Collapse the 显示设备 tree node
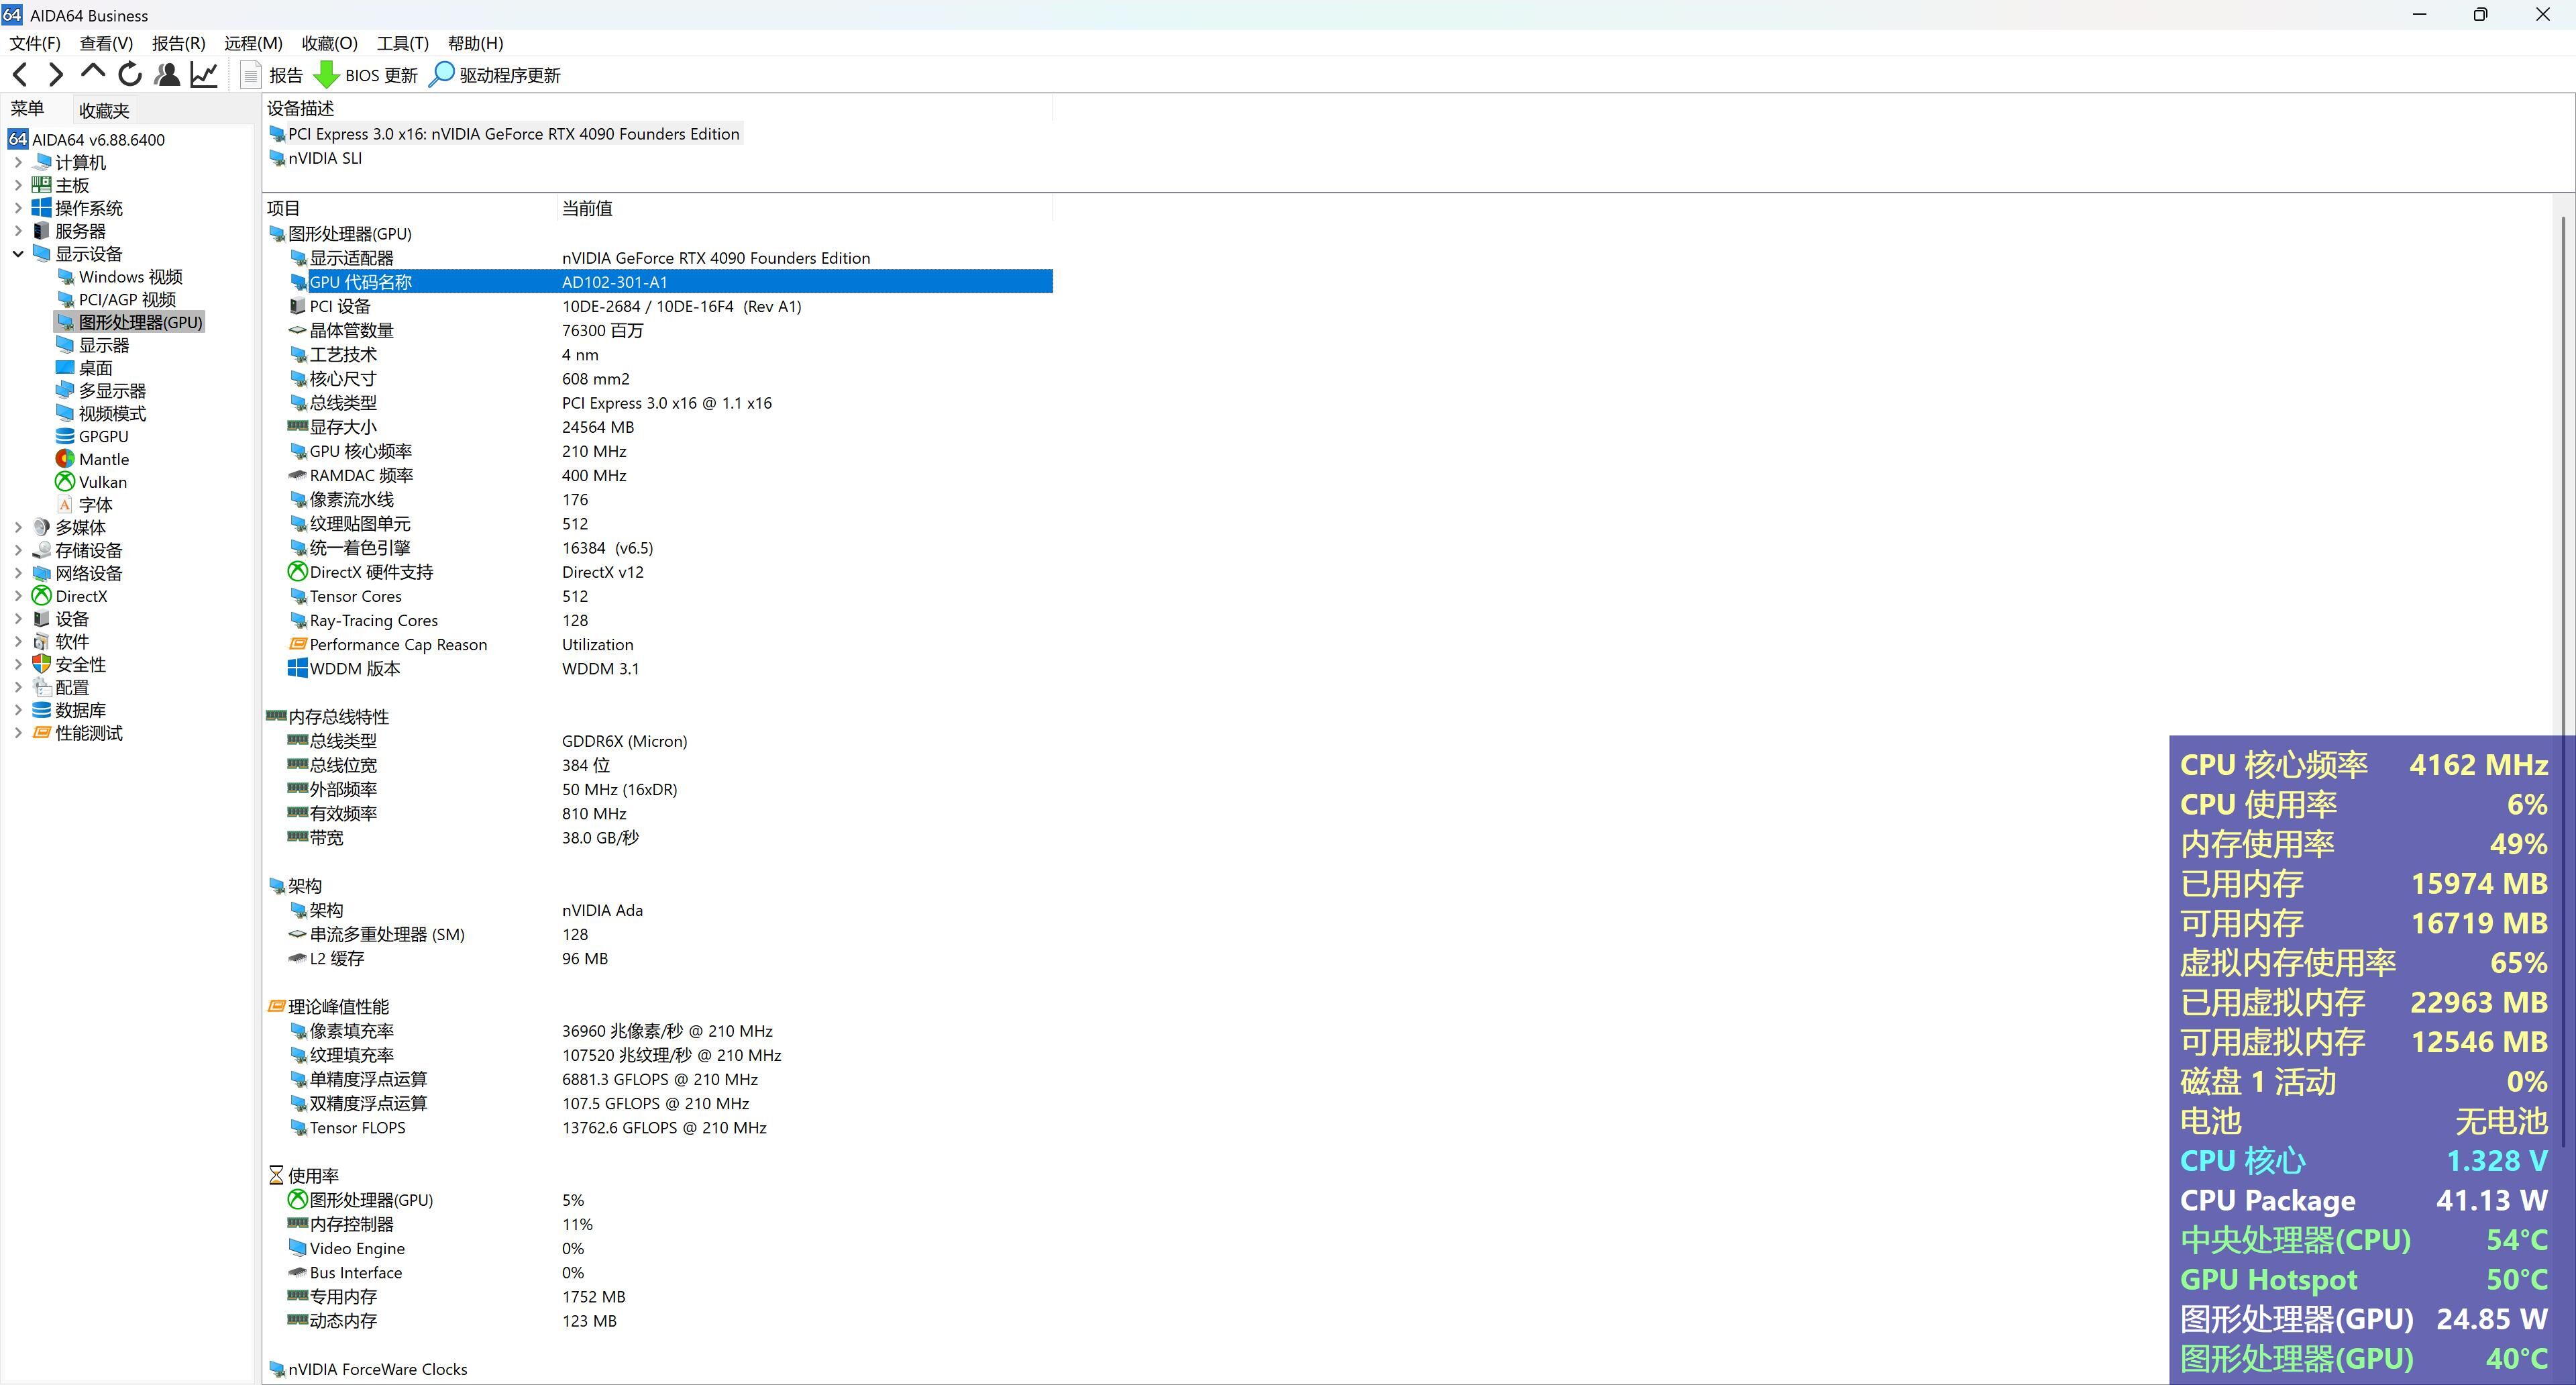 (x=18, y=254)
